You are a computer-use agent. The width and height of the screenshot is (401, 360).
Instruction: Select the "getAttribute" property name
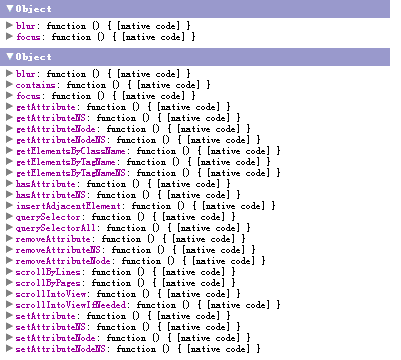(45, 107)
